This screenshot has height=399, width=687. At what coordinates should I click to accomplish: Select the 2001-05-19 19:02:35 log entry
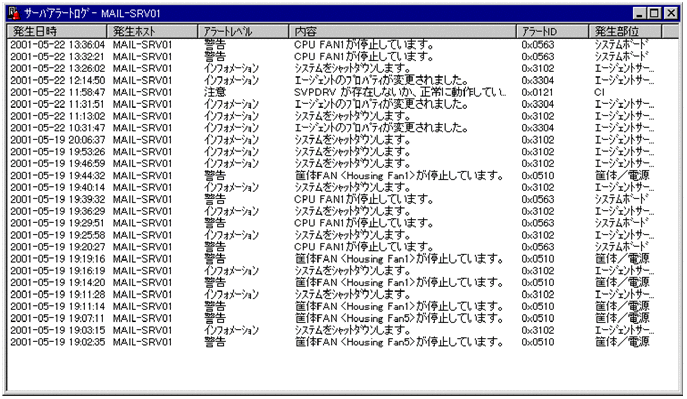tap(342, 342)
